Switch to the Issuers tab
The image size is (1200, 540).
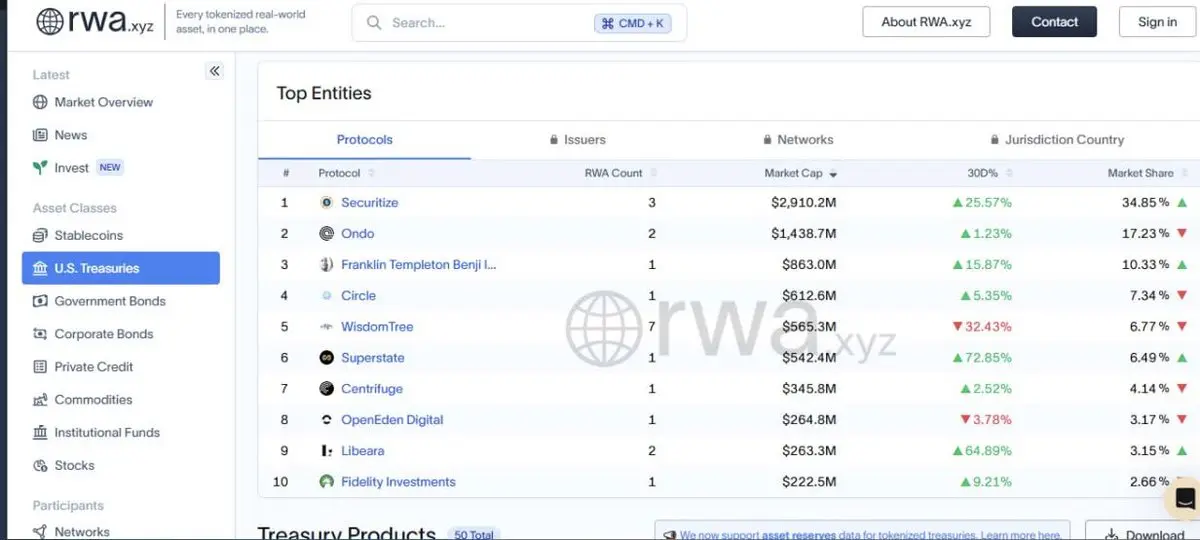pos(577,140)
